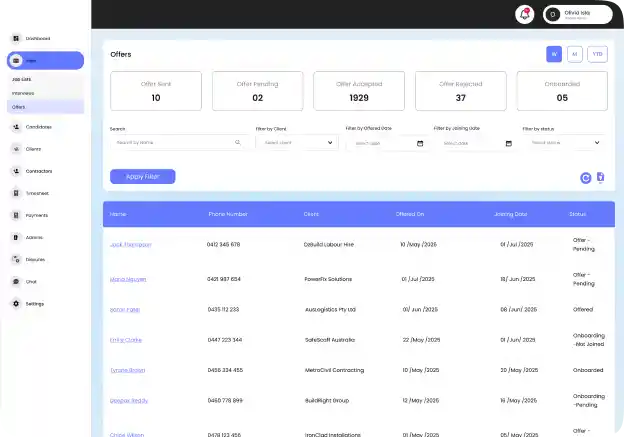Click the Offered Date select field
The image size is (624, 437).
click(389, 143)
